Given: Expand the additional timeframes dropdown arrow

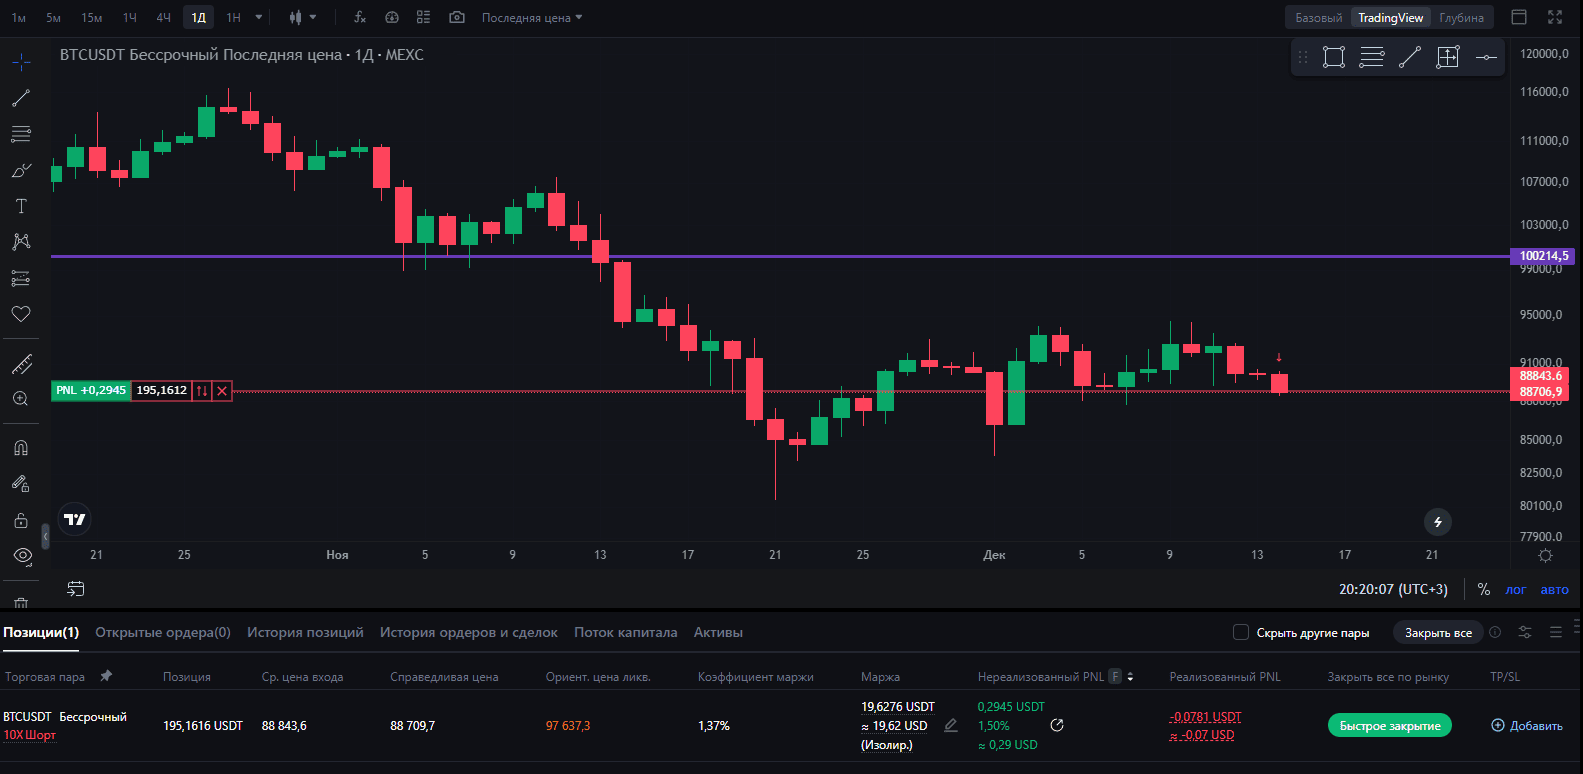Looking at the screenshot, I should (259, 18).
